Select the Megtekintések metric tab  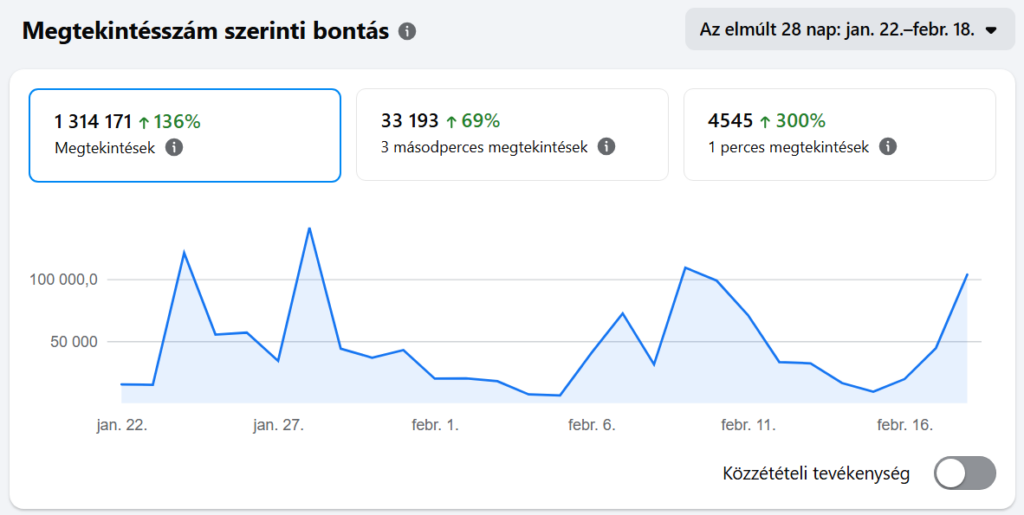(184, 135)
